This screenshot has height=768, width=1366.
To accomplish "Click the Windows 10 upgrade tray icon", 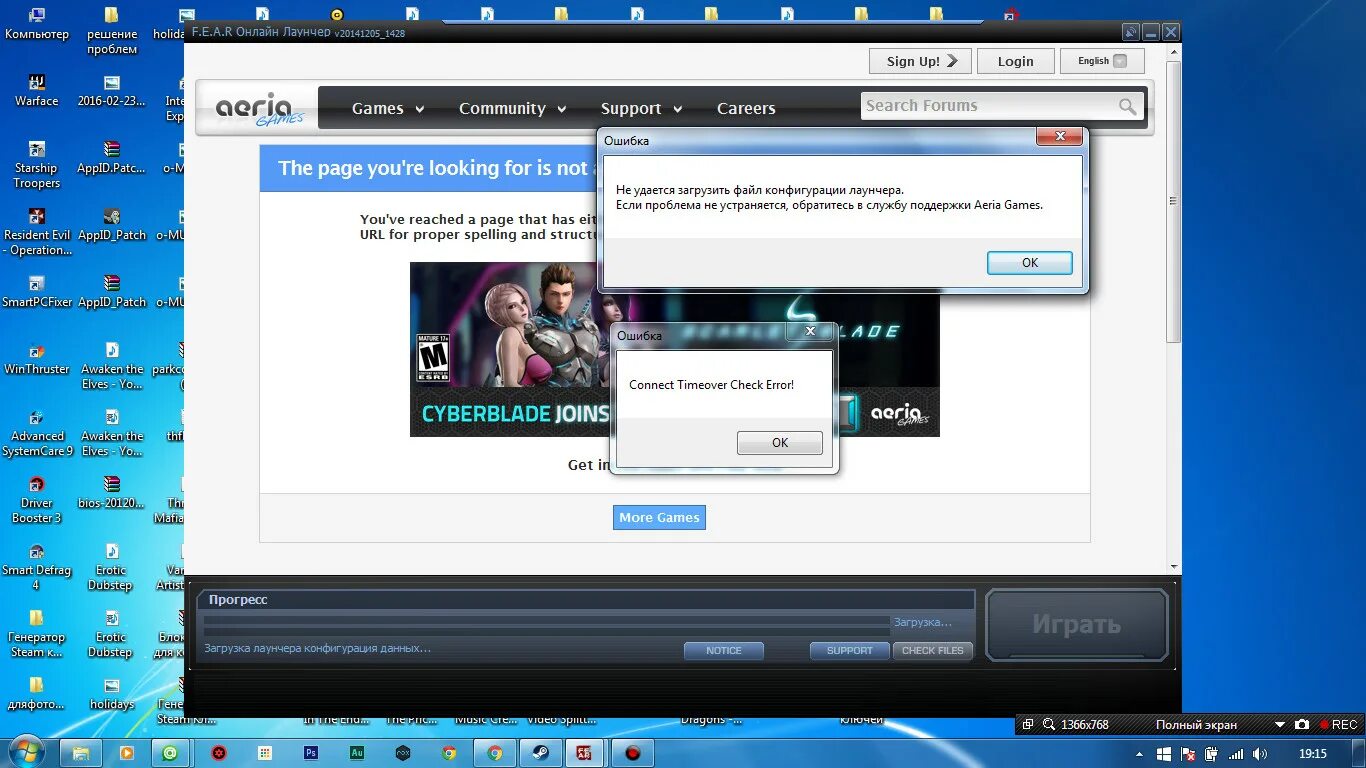I will pos(1164,754).
